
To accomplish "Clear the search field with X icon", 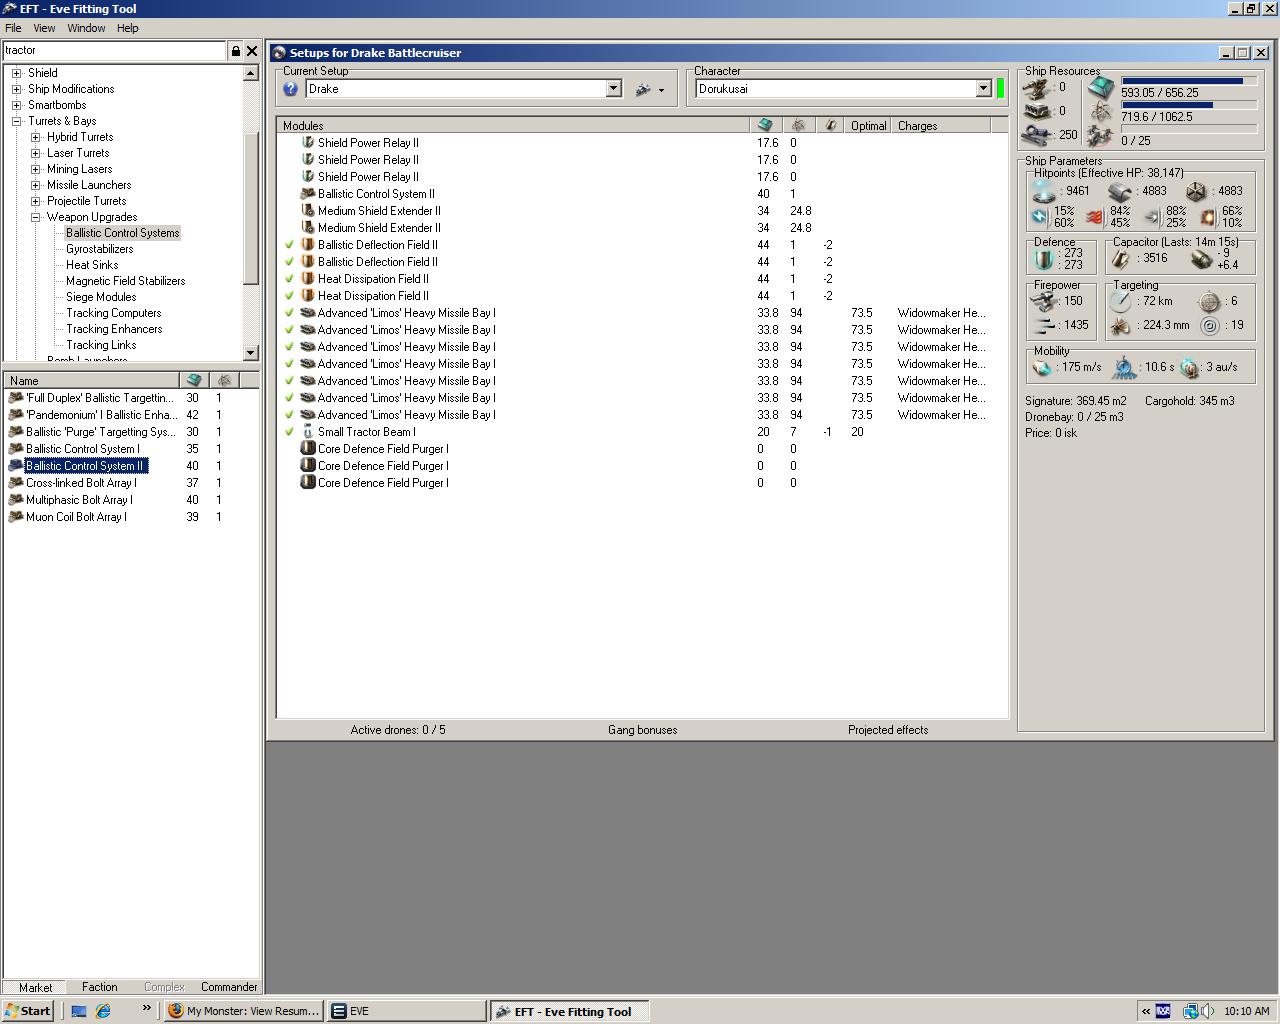I will pyautogui.click(x=252, y=51).
